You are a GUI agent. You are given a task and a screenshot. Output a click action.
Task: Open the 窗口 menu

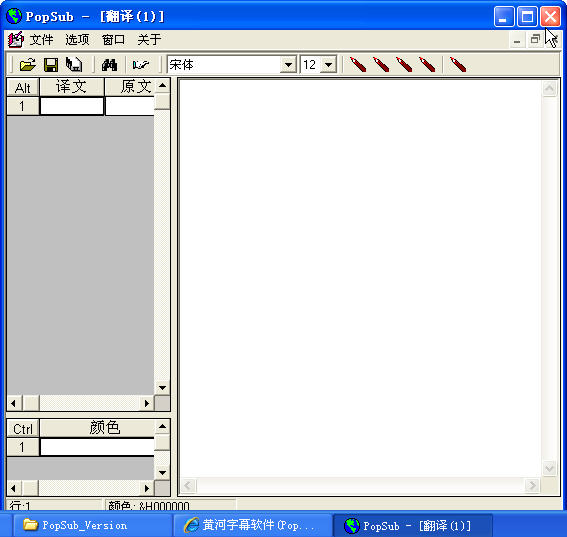click(113, 39)
